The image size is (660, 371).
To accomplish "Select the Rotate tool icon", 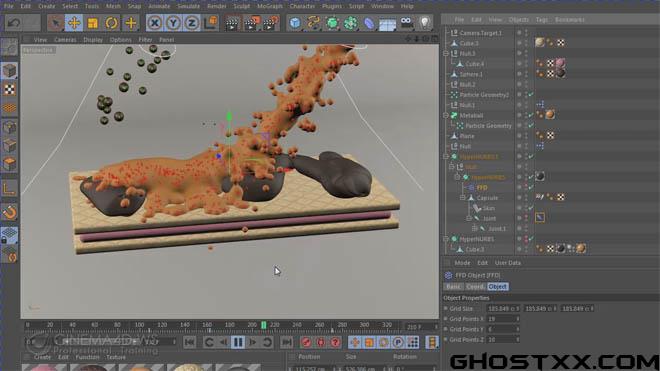I will coord(111,23).
